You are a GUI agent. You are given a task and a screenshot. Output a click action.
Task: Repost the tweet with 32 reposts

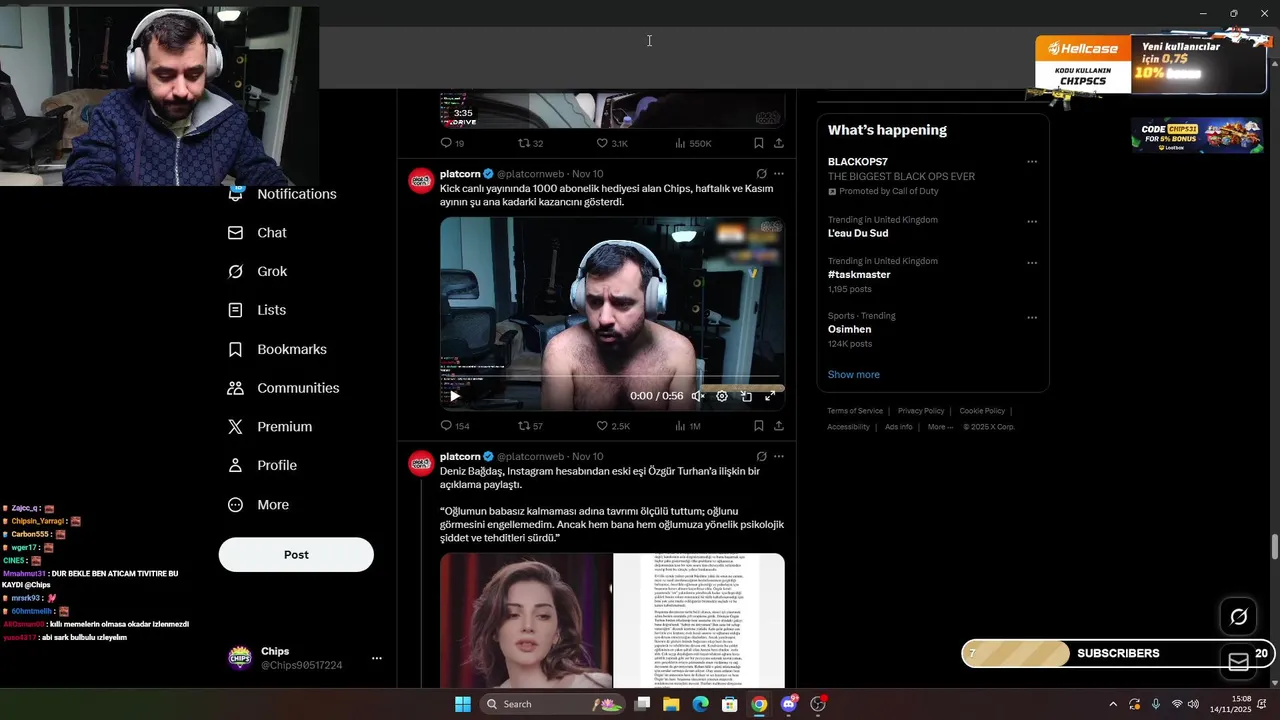(530, 143)
